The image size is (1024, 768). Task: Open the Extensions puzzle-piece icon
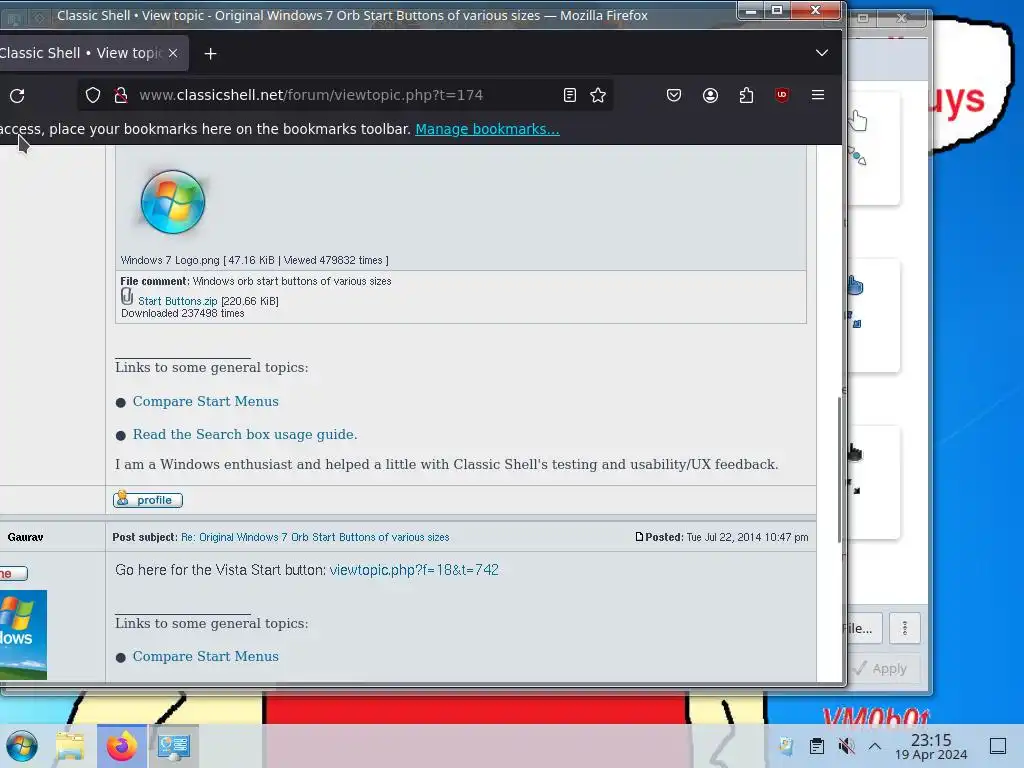746,95
